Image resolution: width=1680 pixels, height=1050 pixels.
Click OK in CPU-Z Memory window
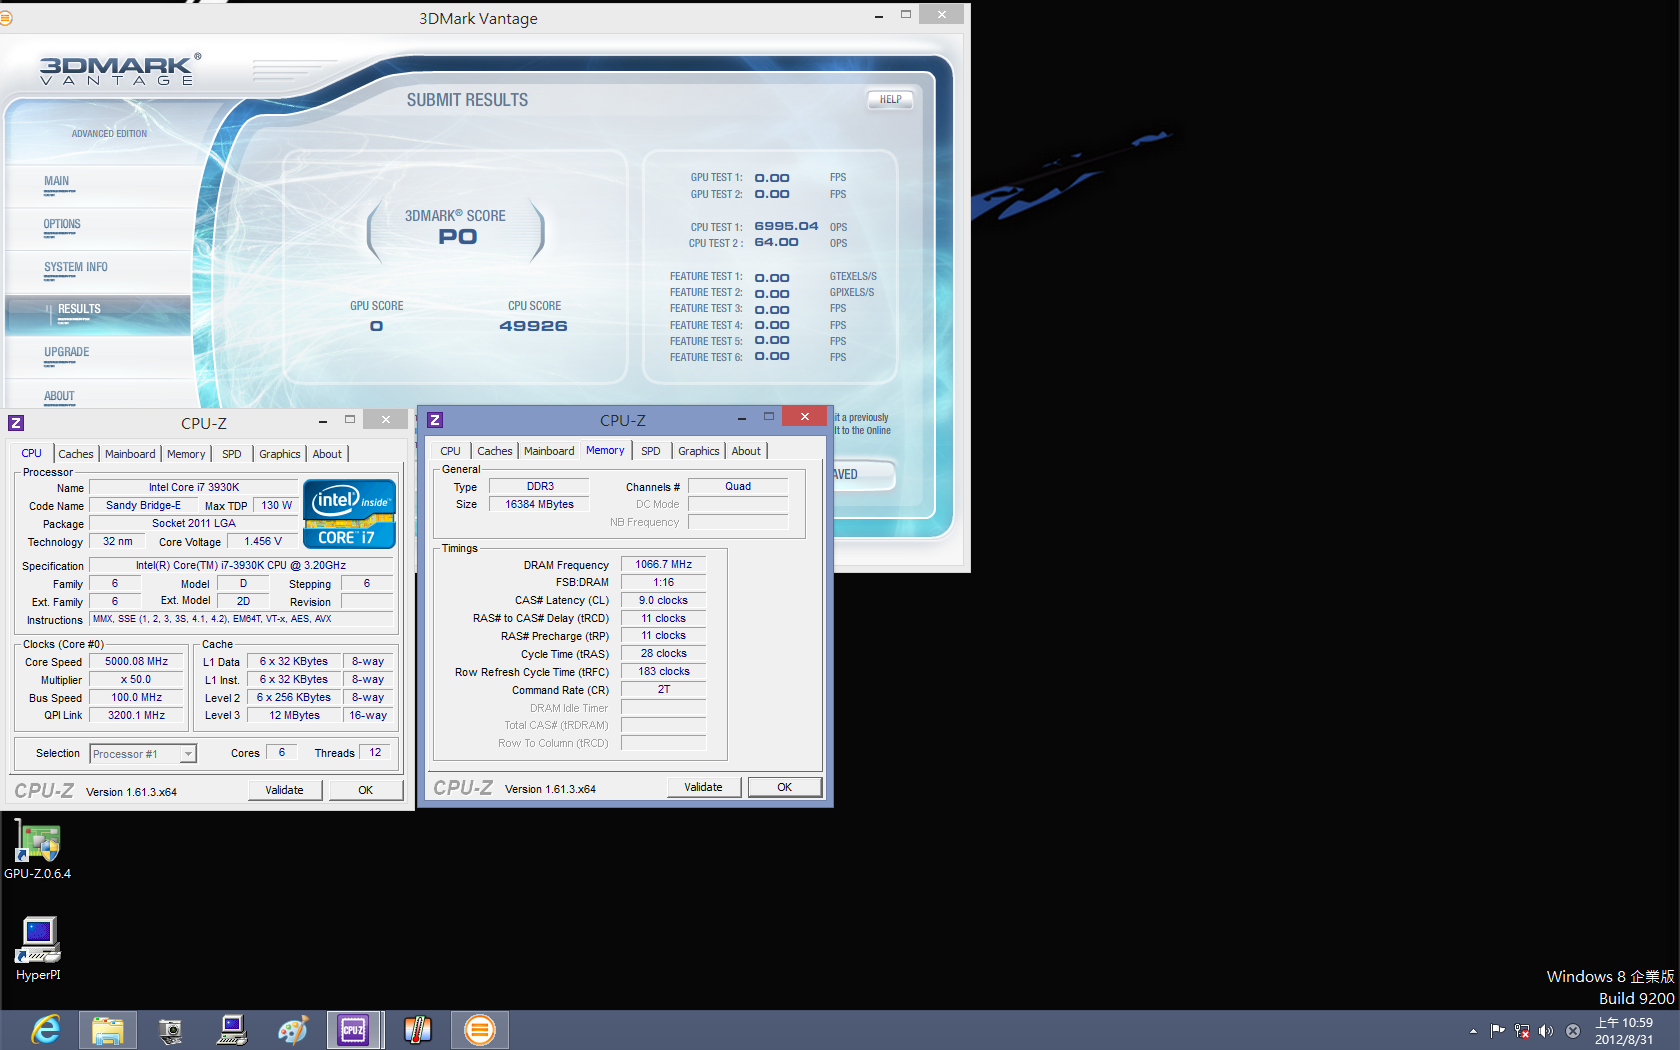click(785, 787)
